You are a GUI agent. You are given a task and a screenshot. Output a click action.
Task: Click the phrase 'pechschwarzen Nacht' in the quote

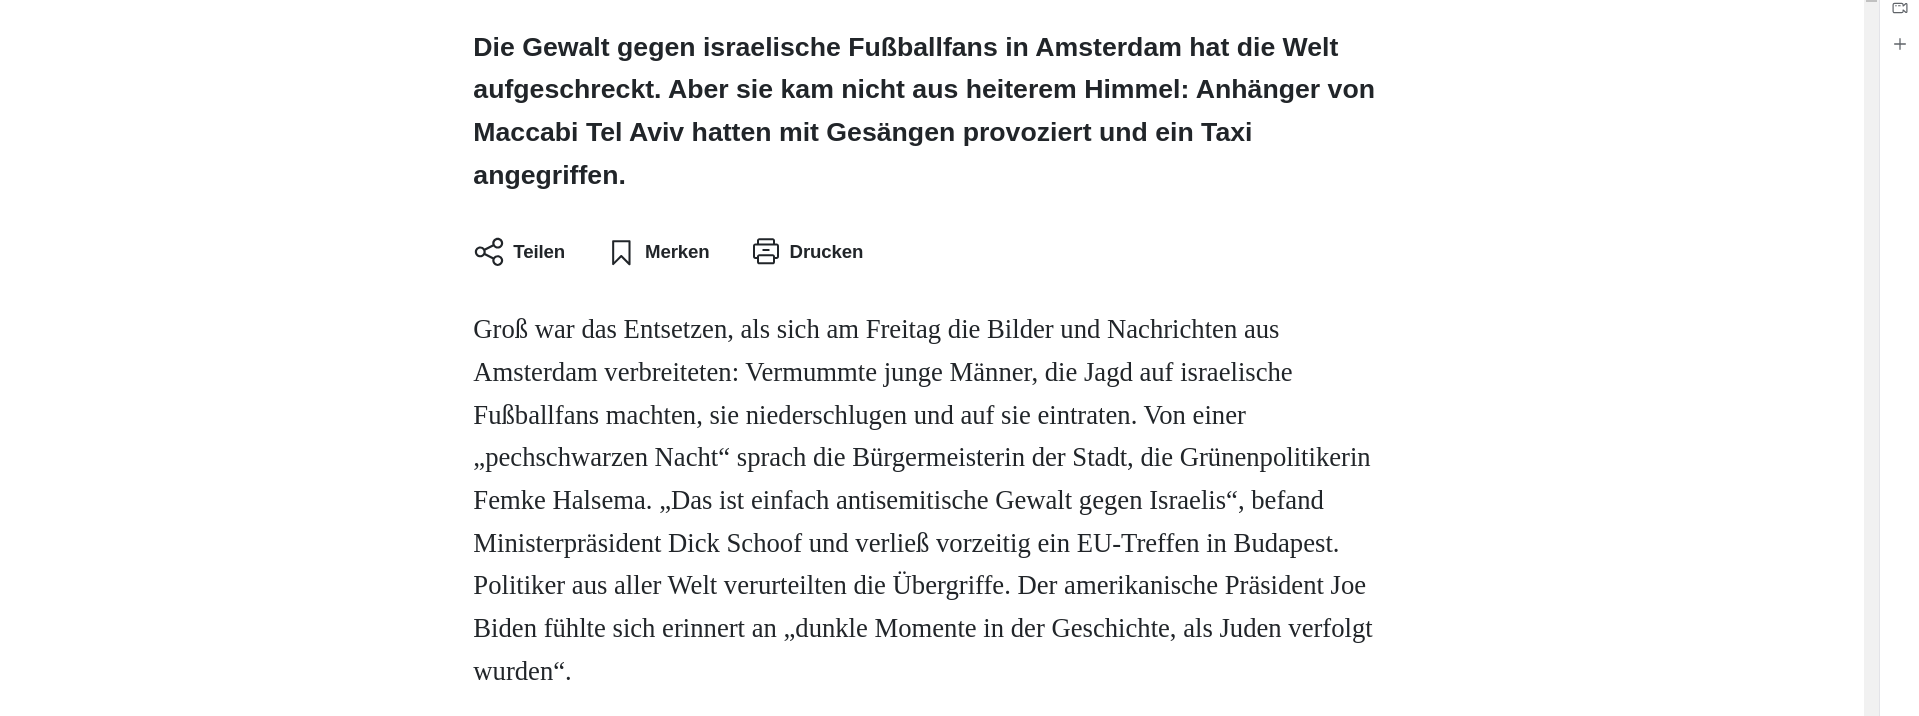coord(602,458)
